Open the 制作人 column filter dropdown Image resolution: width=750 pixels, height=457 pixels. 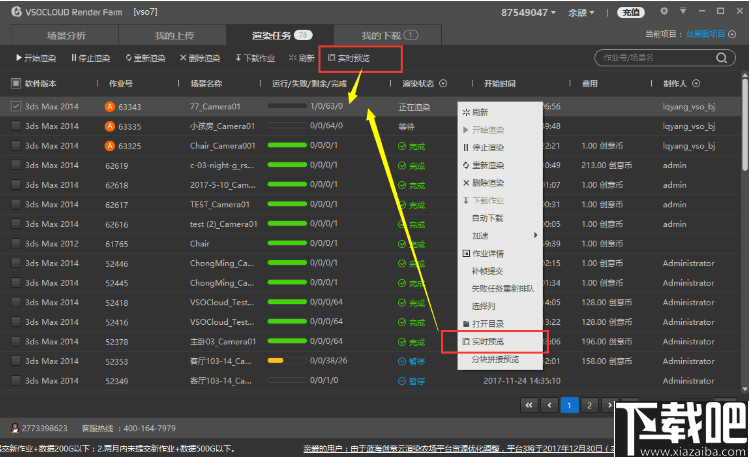(x=696, y=83)
